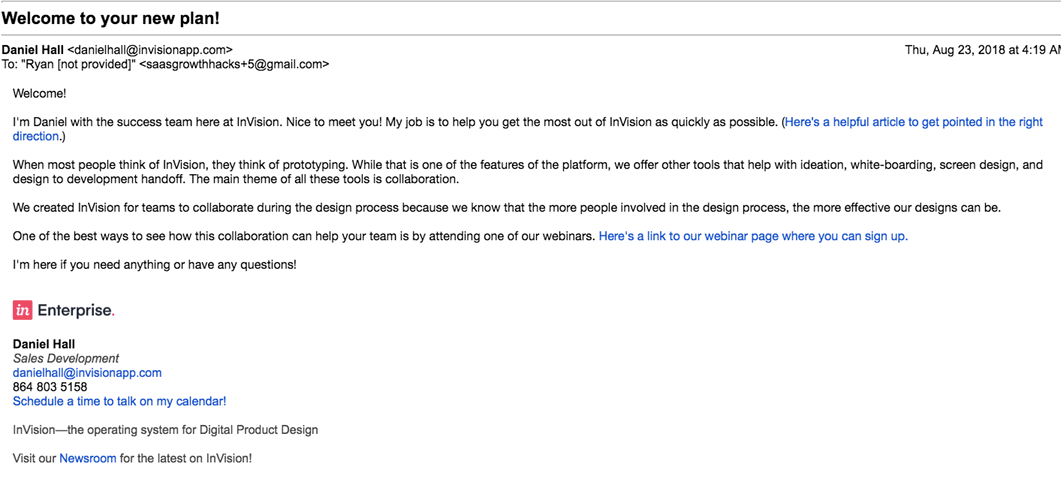This screenshot has width=1061, height=479.
Task: Click the pink InVision 'in' logo icon
Action: click(x=22, y=311)
